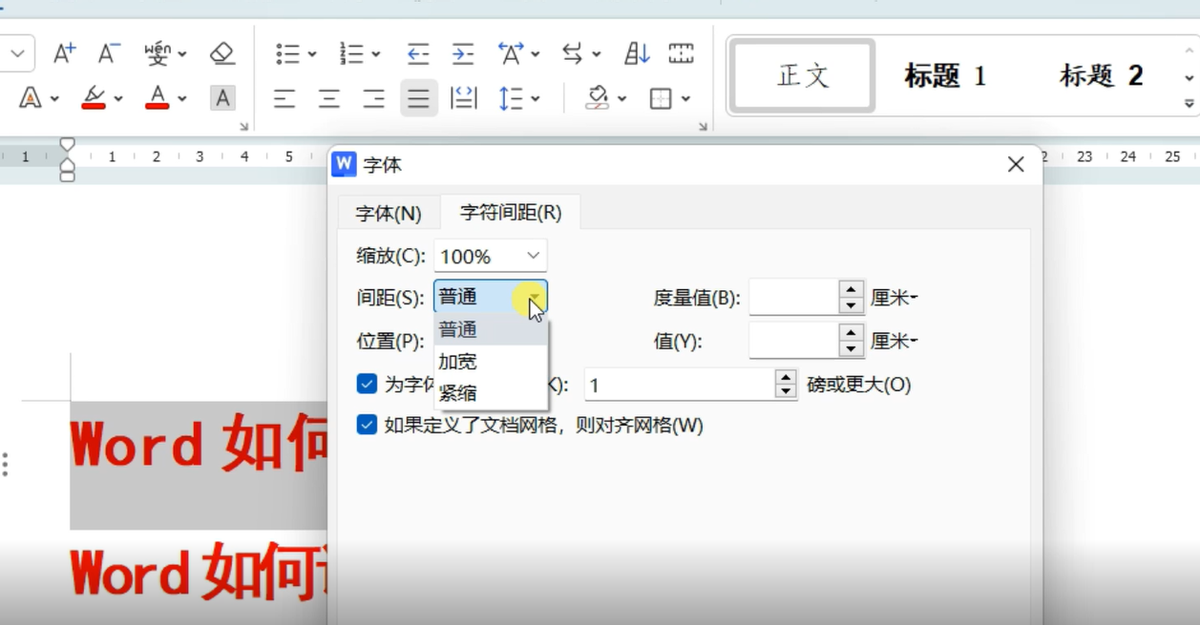Screen dimensions: 1200x625
Task: Expand the styles gallery arrow
Action: (x=1189, y=103)
